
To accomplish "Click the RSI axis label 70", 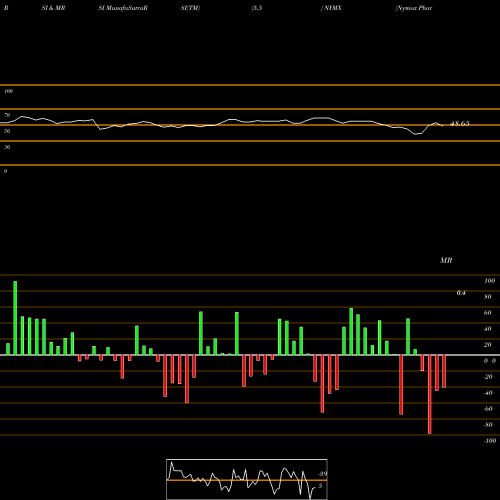I will [7, 115].
